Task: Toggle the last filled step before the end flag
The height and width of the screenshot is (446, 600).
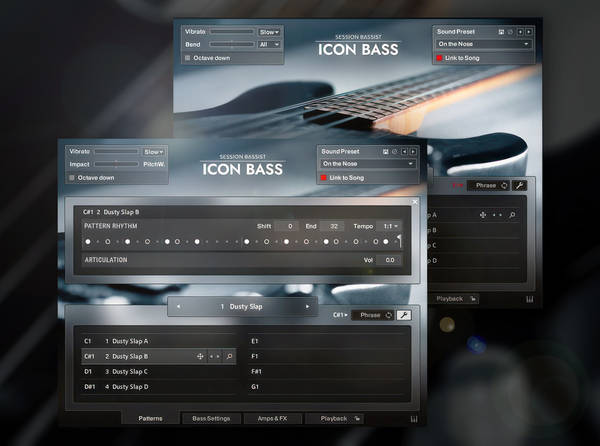Action: click(386, 242)
